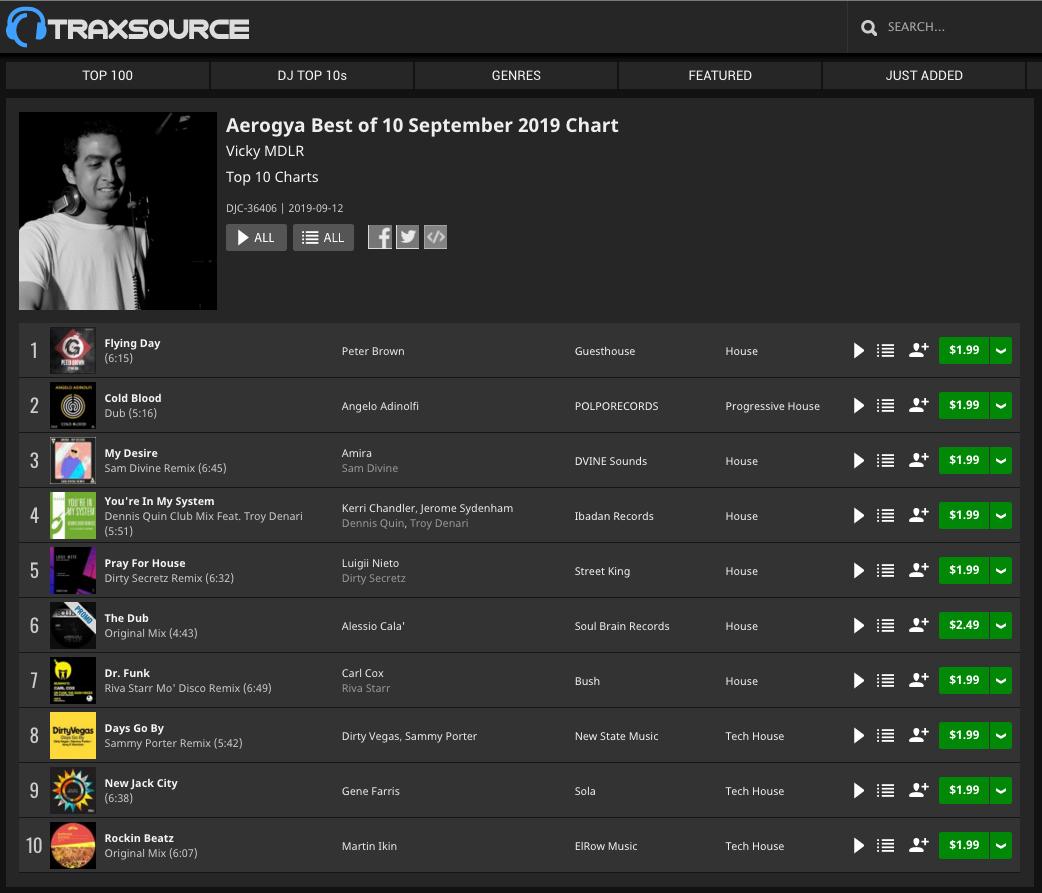Play the Flying Day track
This screenshot has width=1042, height=893.
[859, 351]
